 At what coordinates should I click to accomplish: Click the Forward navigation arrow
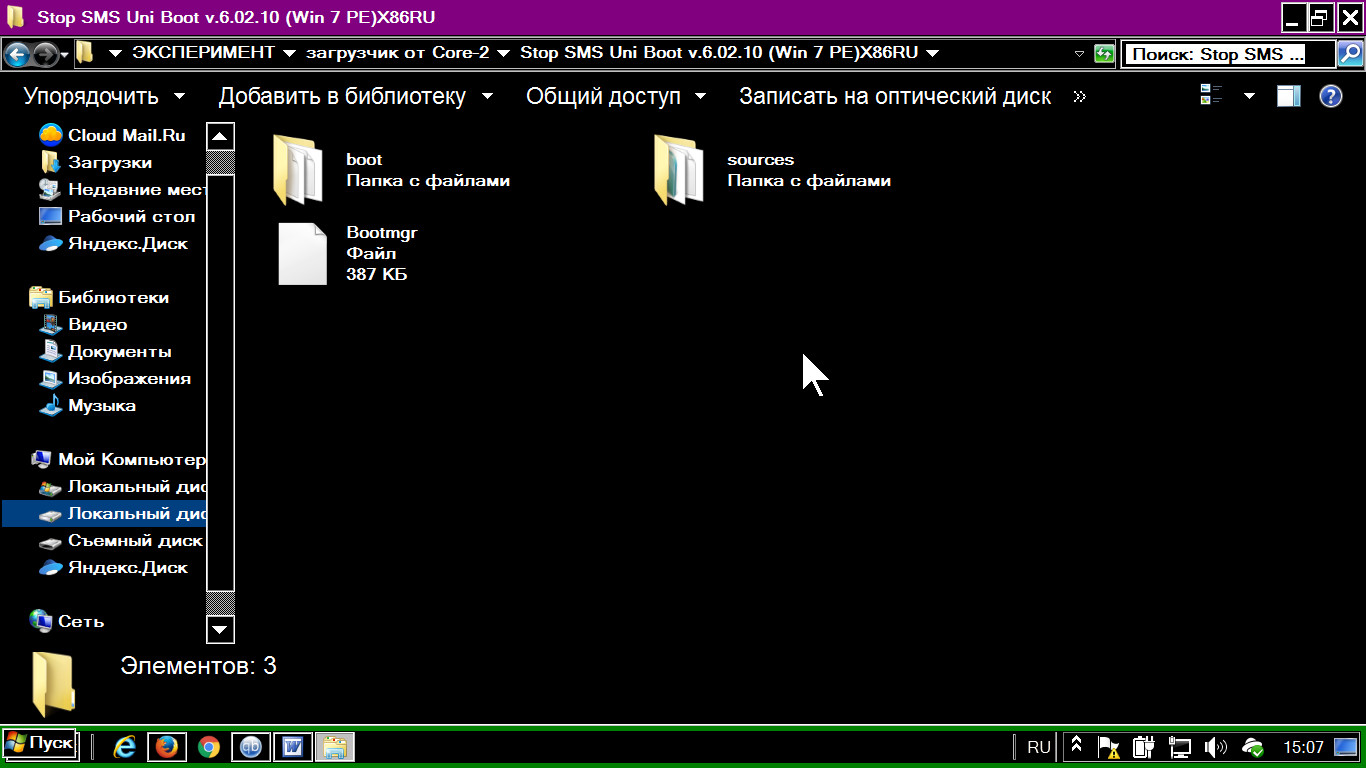[46, 54]
